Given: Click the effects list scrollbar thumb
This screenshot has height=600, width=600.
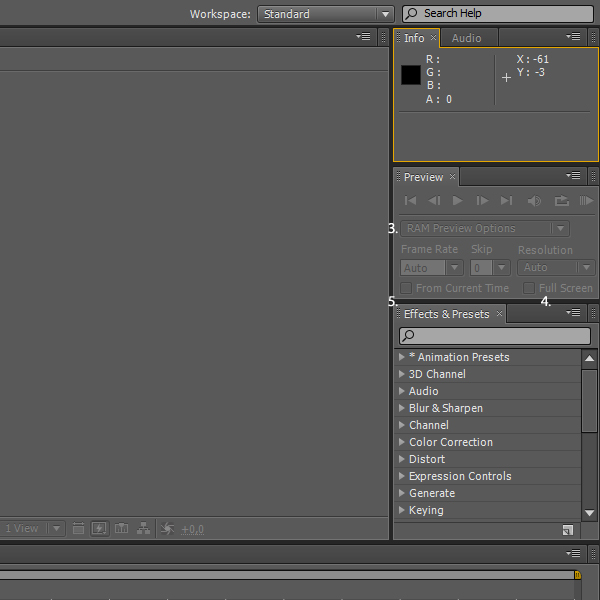Looking at the screenshot, I should [x=589, y=401].
